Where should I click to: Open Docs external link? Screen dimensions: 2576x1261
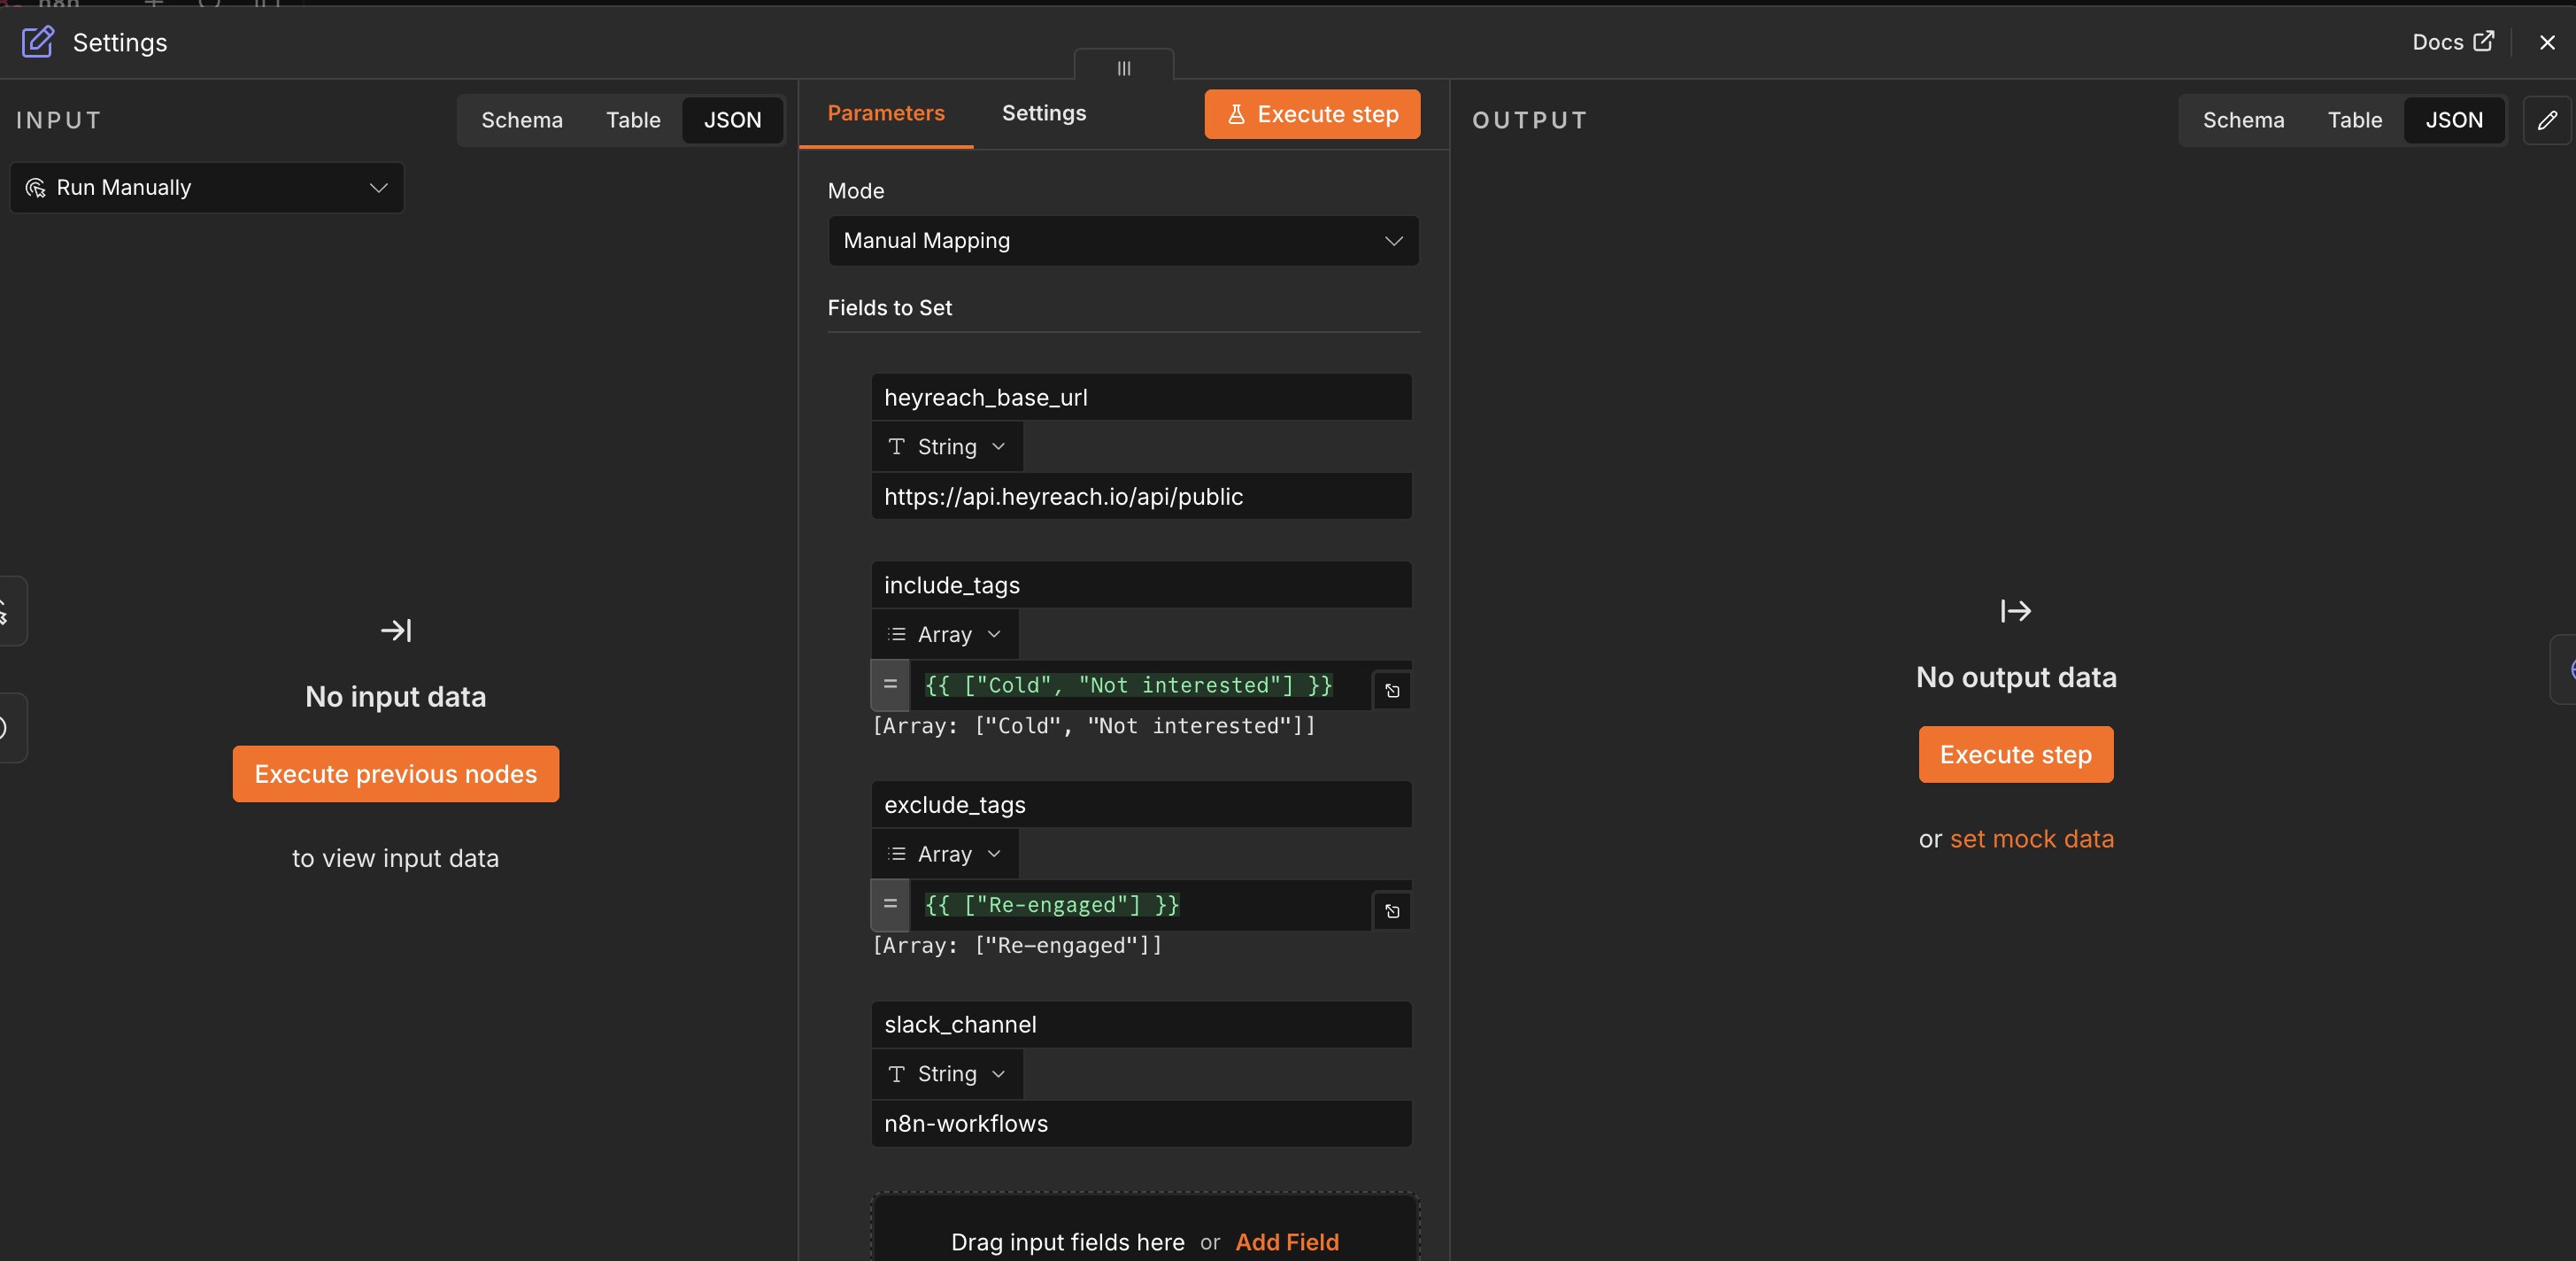point(2453,42)
